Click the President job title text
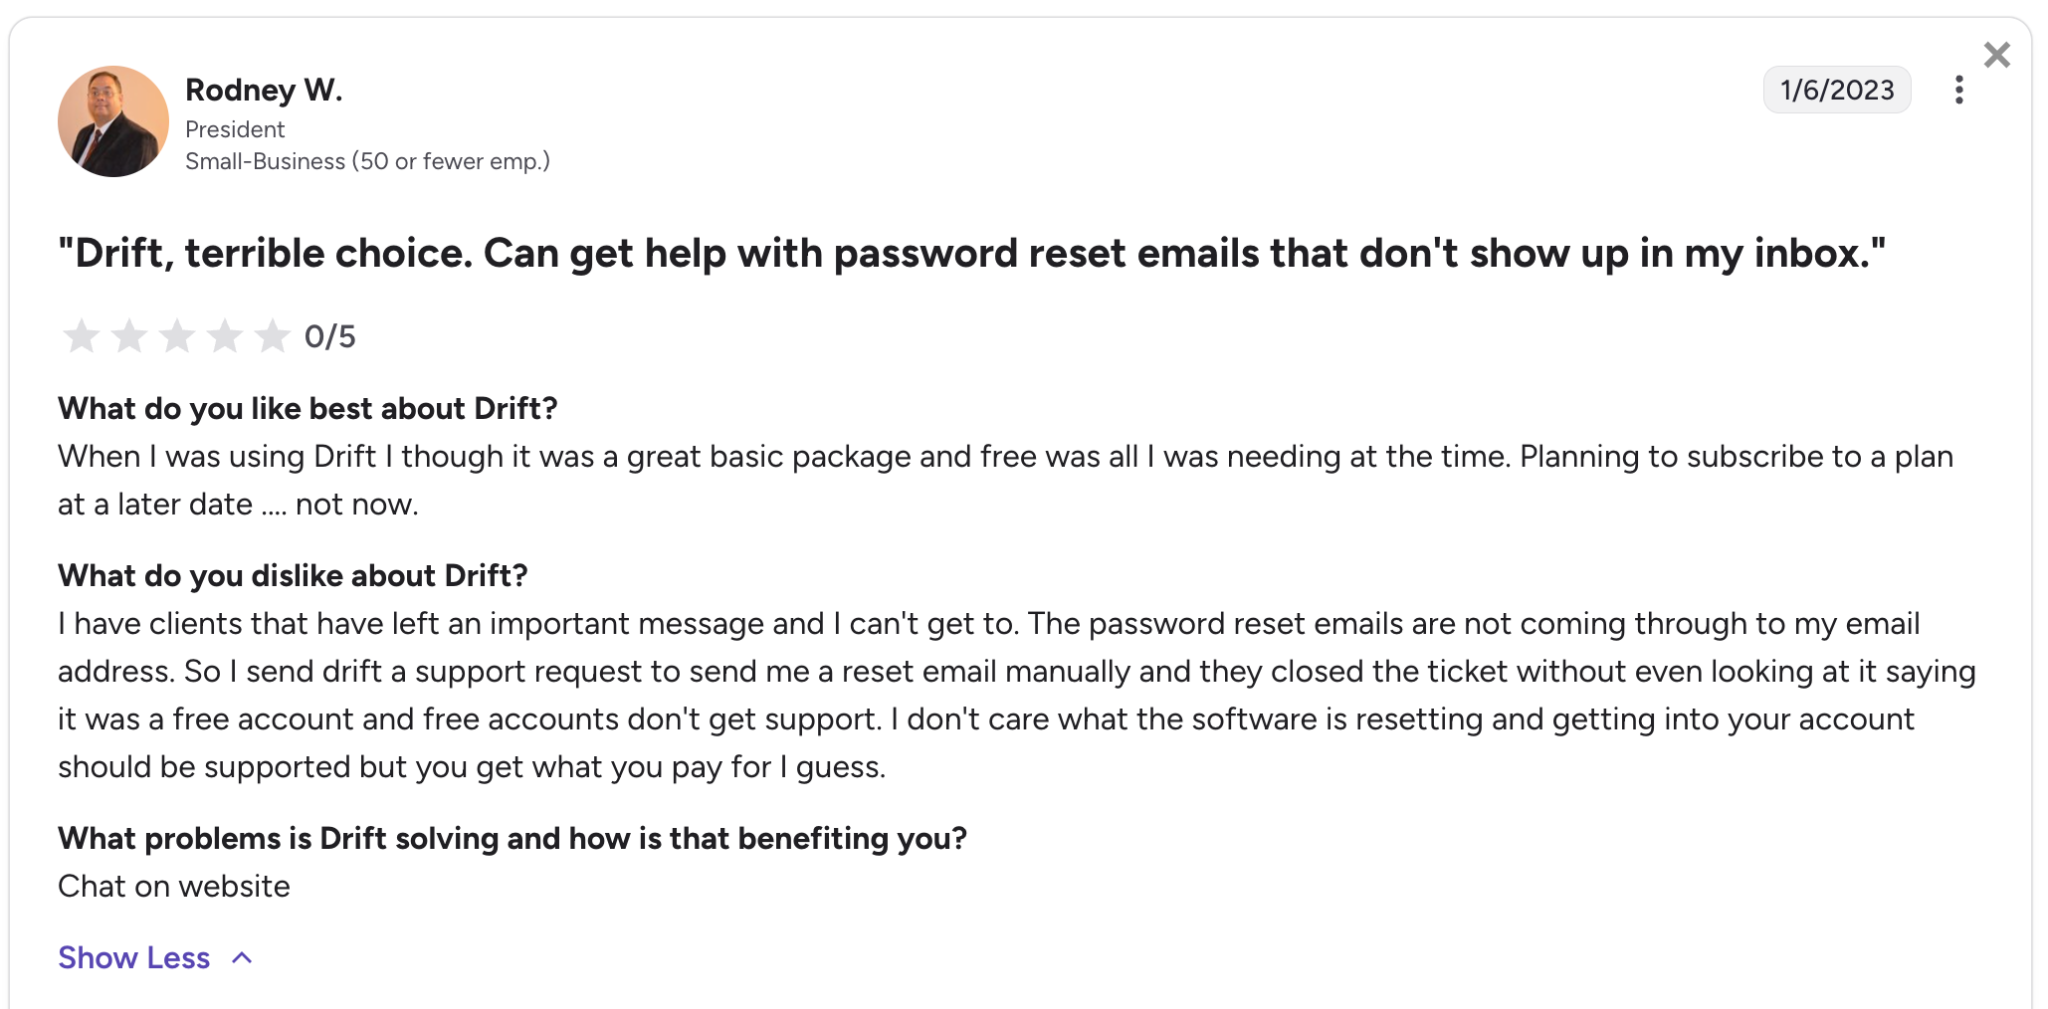Screen dimensions: 2048x1009 click(234, 129)
